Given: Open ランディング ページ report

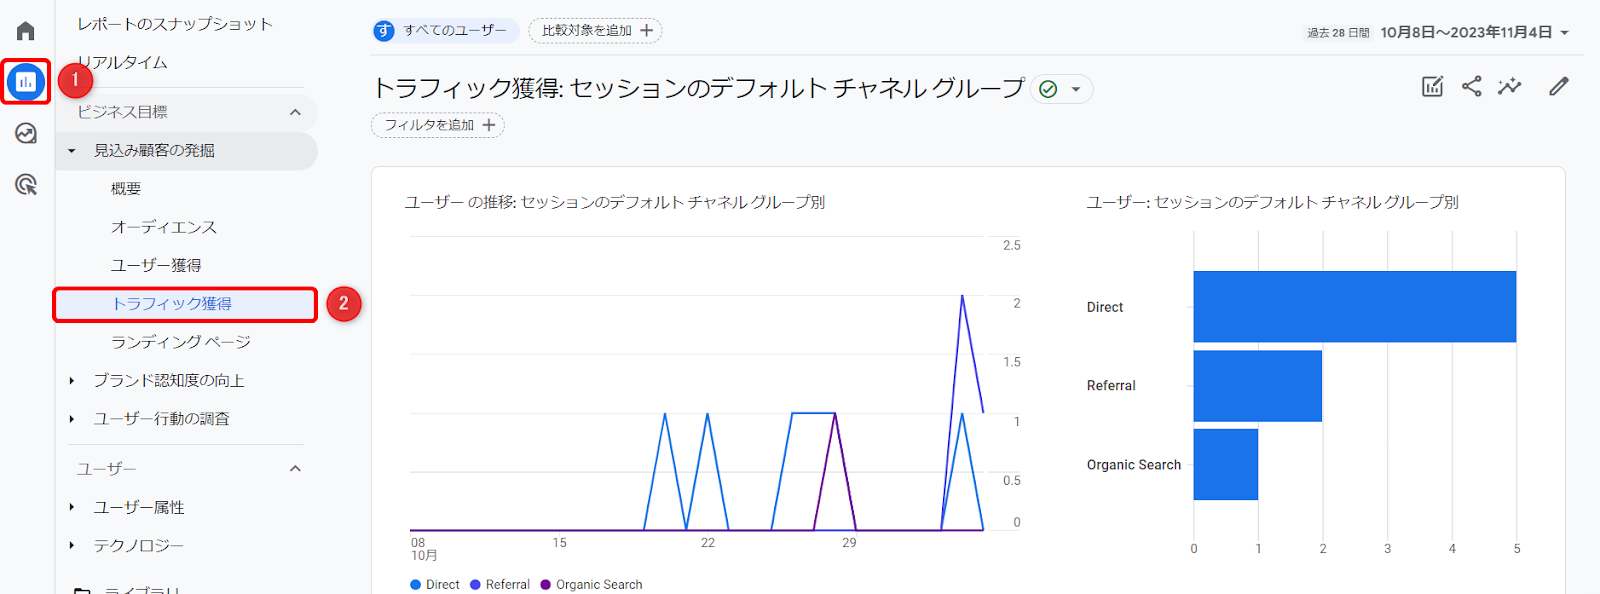Looking at the screenshot, I should (181, 342).
